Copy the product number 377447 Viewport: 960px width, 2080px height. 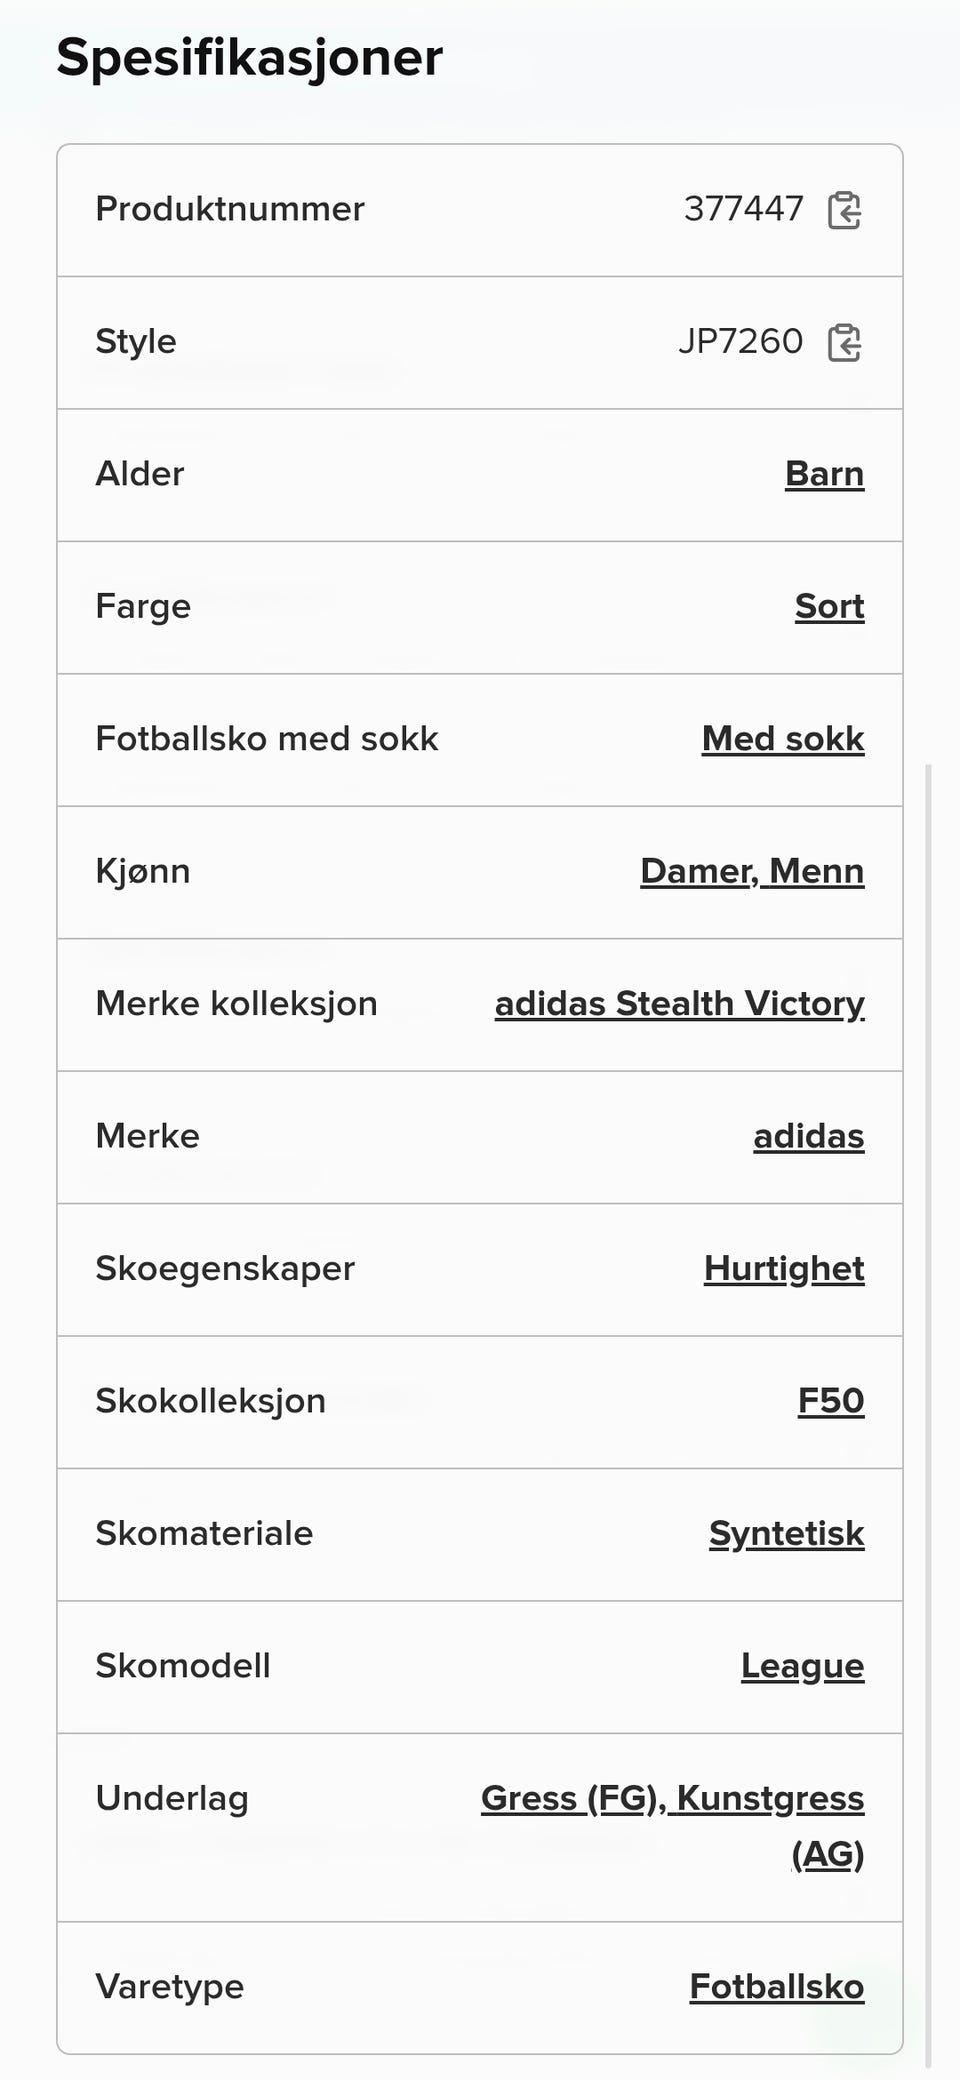click(844, 210)
